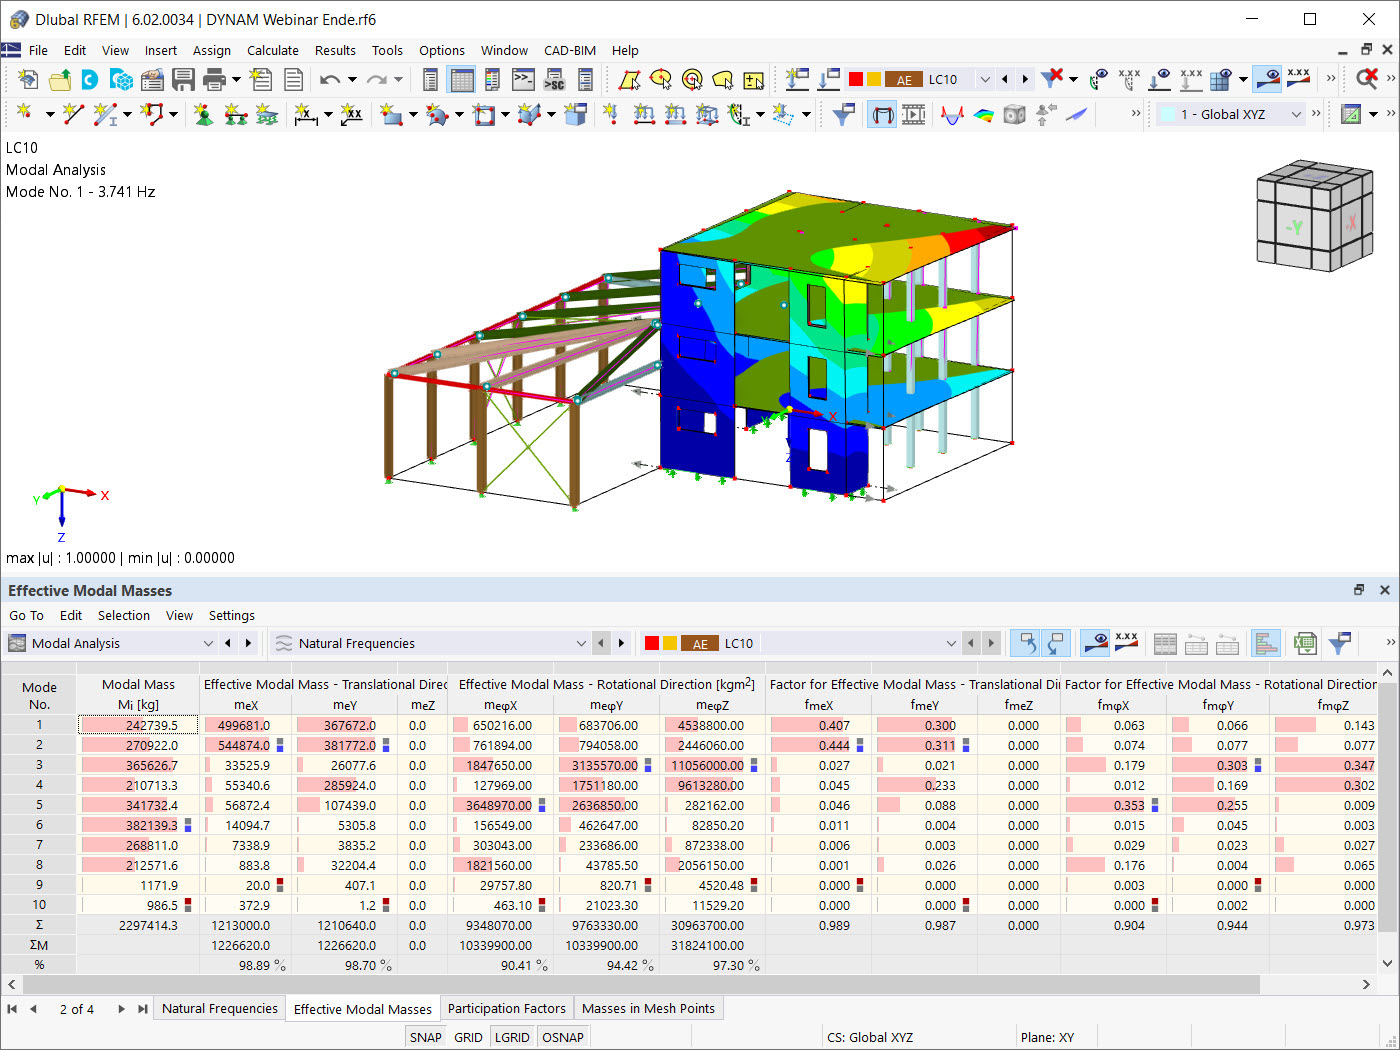Click the New Model icon
The height and width of the screenshot is (1050, 1400).
[x=28, y=80]
